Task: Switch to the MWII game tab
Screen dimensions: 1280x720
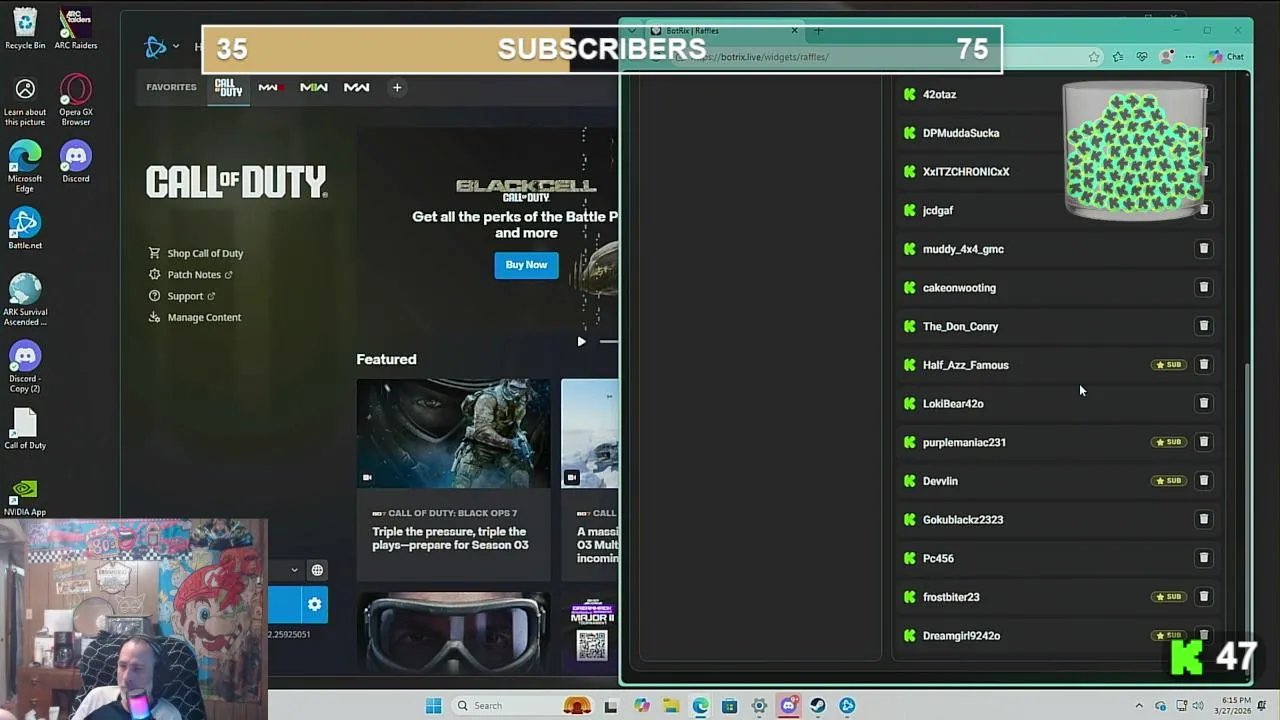Action: tap(314, 88)
